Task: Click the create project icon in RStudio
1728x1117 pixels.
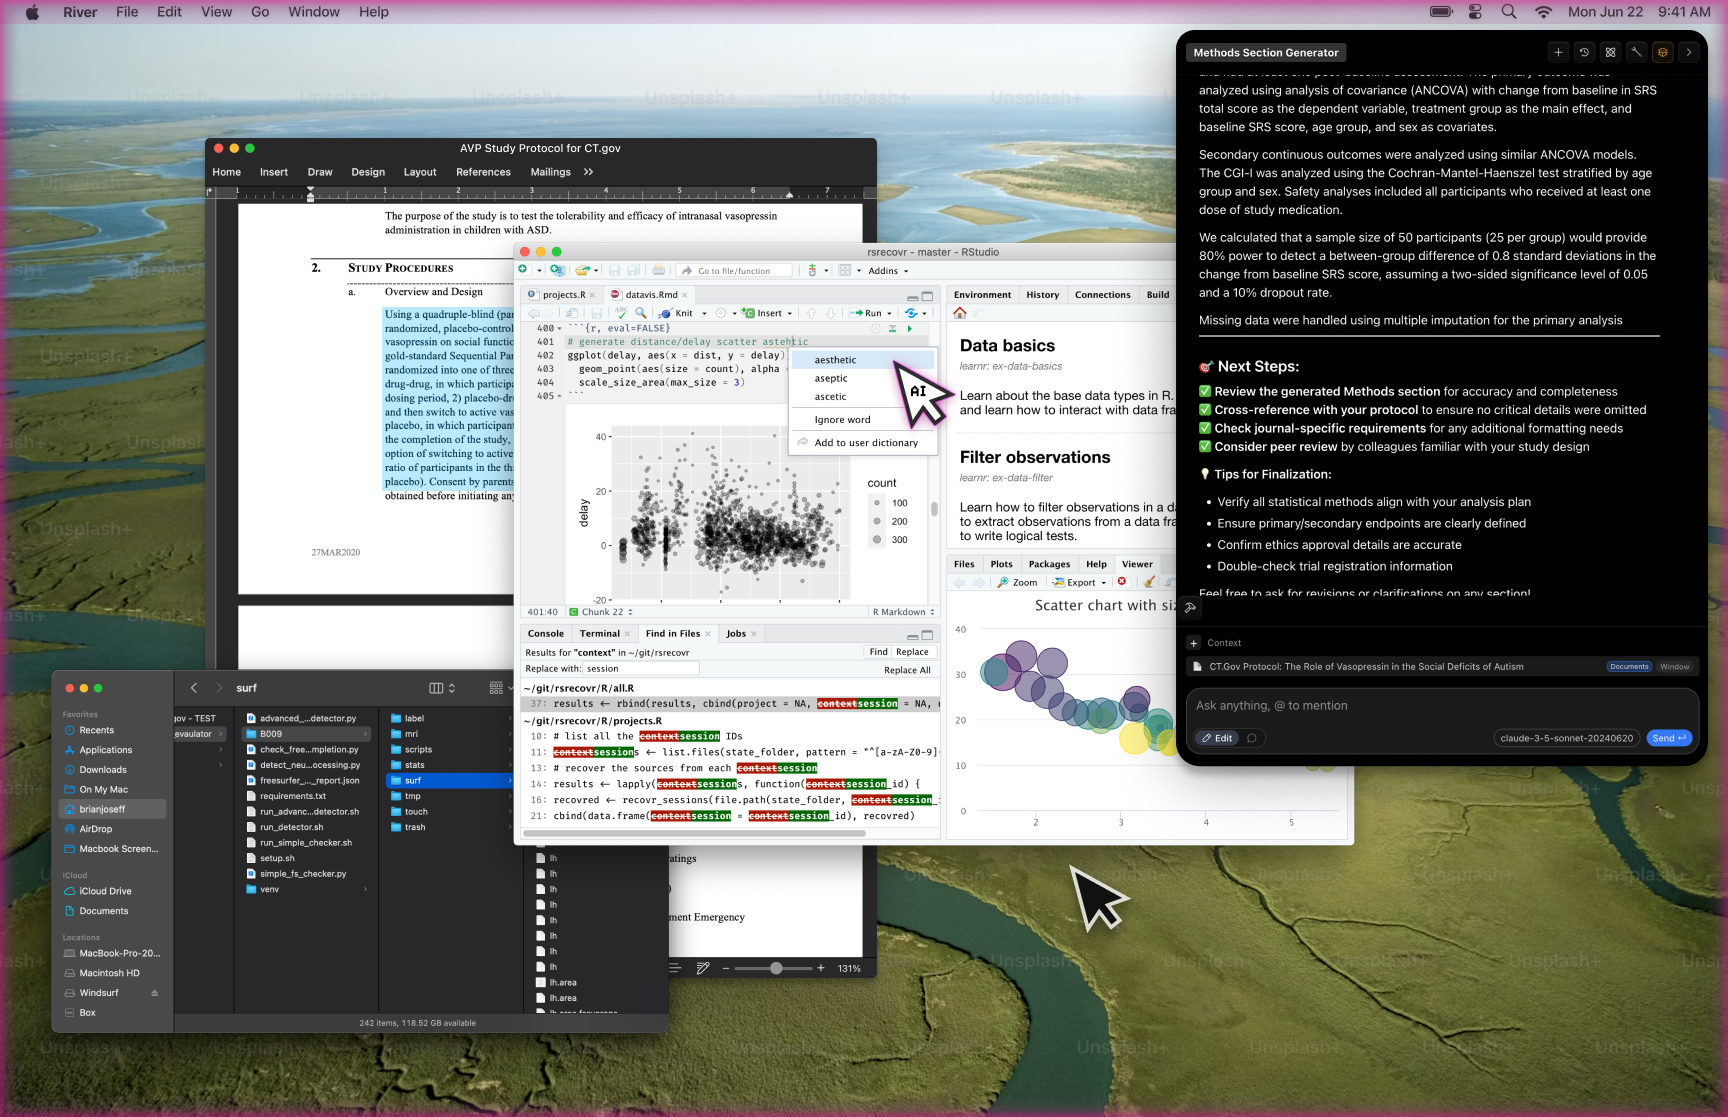Action: click(x=557, y=270)
